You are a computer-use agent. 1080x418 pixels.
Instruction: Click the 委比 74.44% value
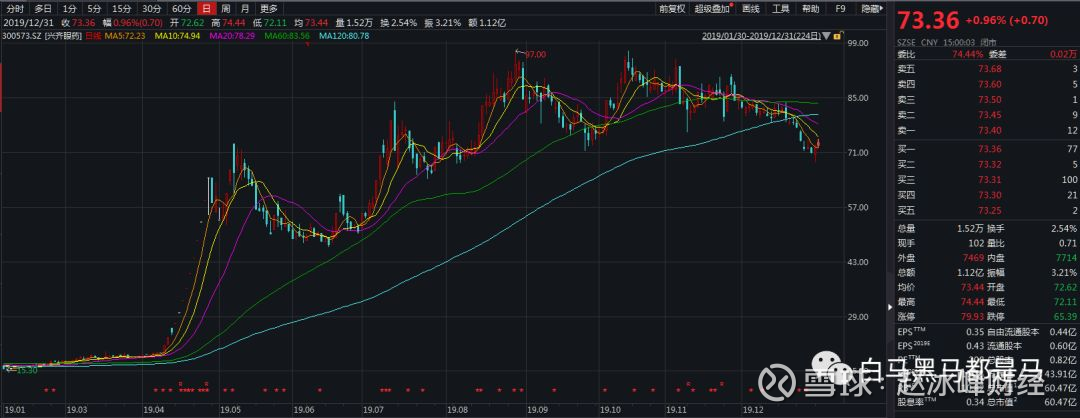tap(966, 53)
